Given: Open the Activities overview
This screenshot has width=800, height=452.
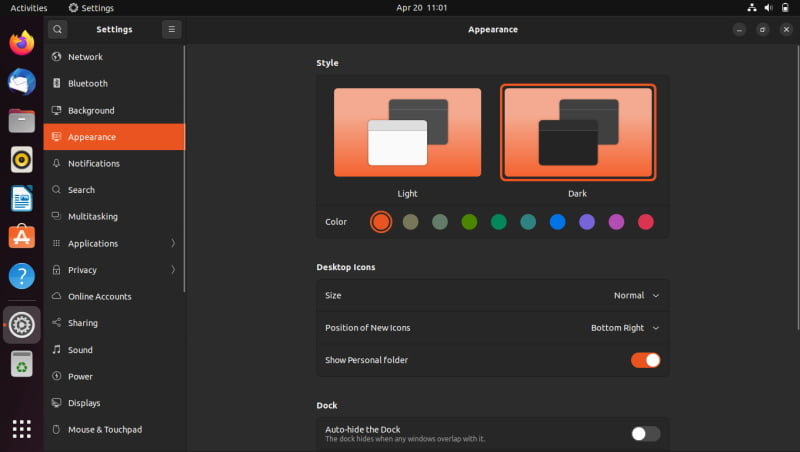Looking at the screenshot, I should (29, 8).
